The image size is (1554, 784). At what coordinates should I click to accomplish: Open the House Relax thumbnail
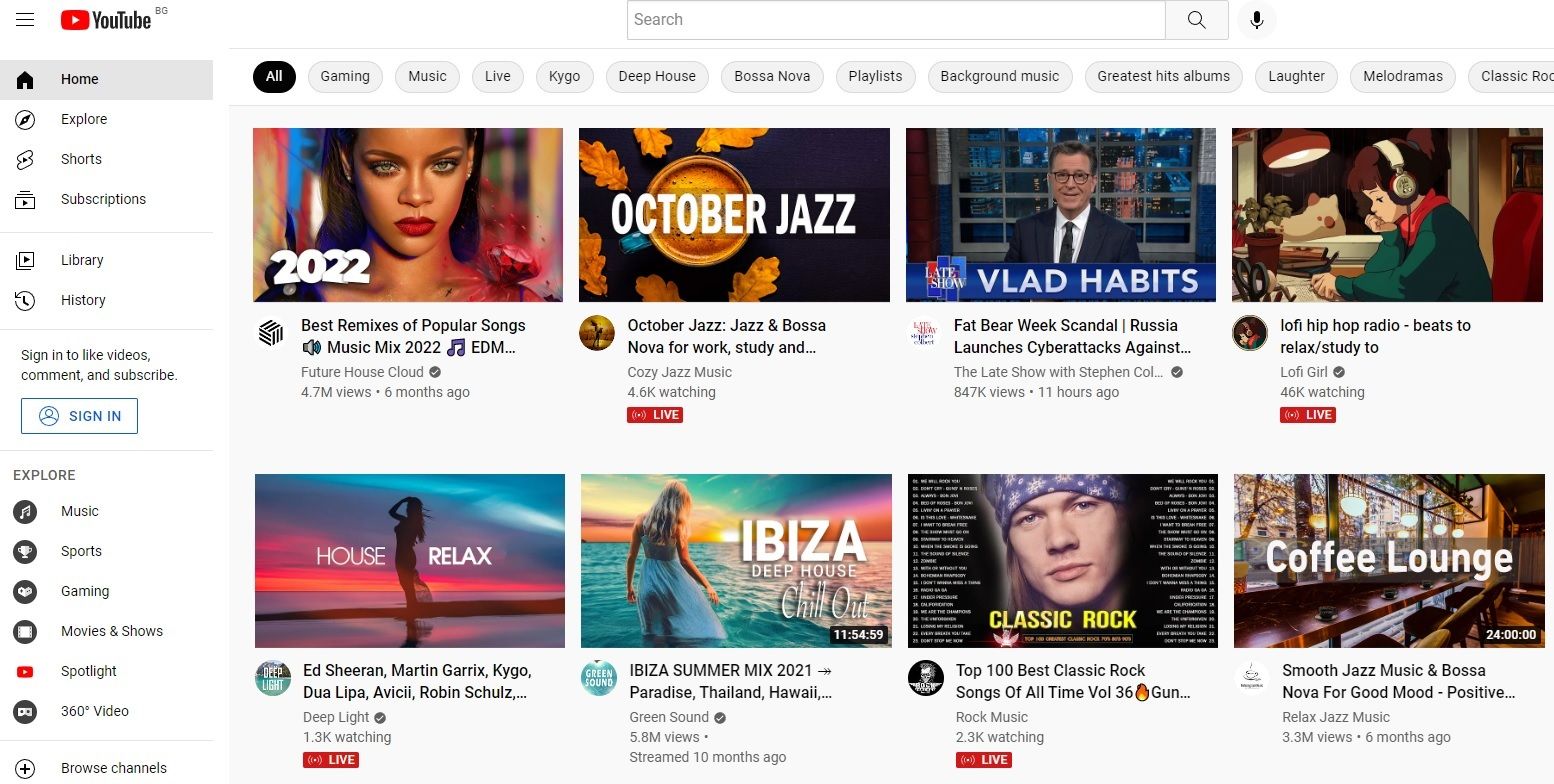tap(410, 561)
